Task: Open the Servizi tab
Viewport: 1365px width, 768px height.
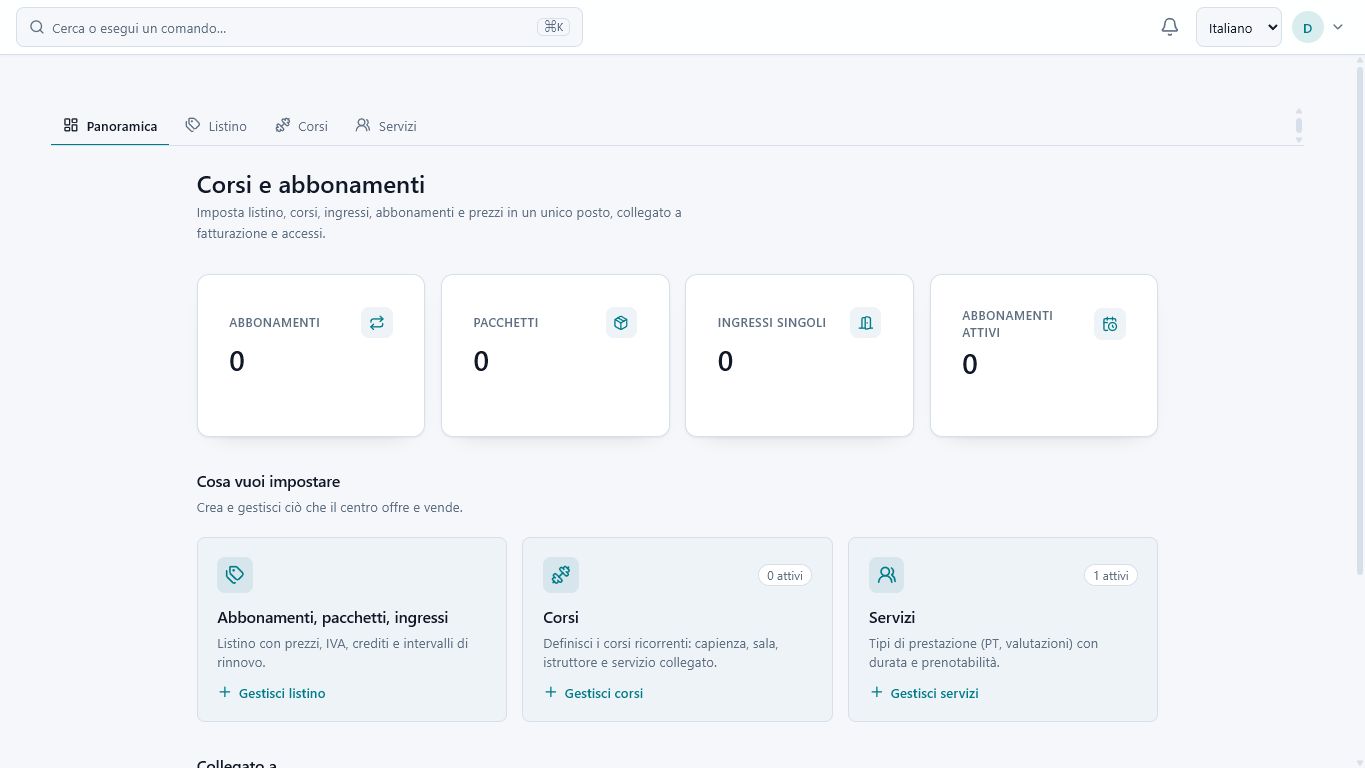Action: [386, 126]
